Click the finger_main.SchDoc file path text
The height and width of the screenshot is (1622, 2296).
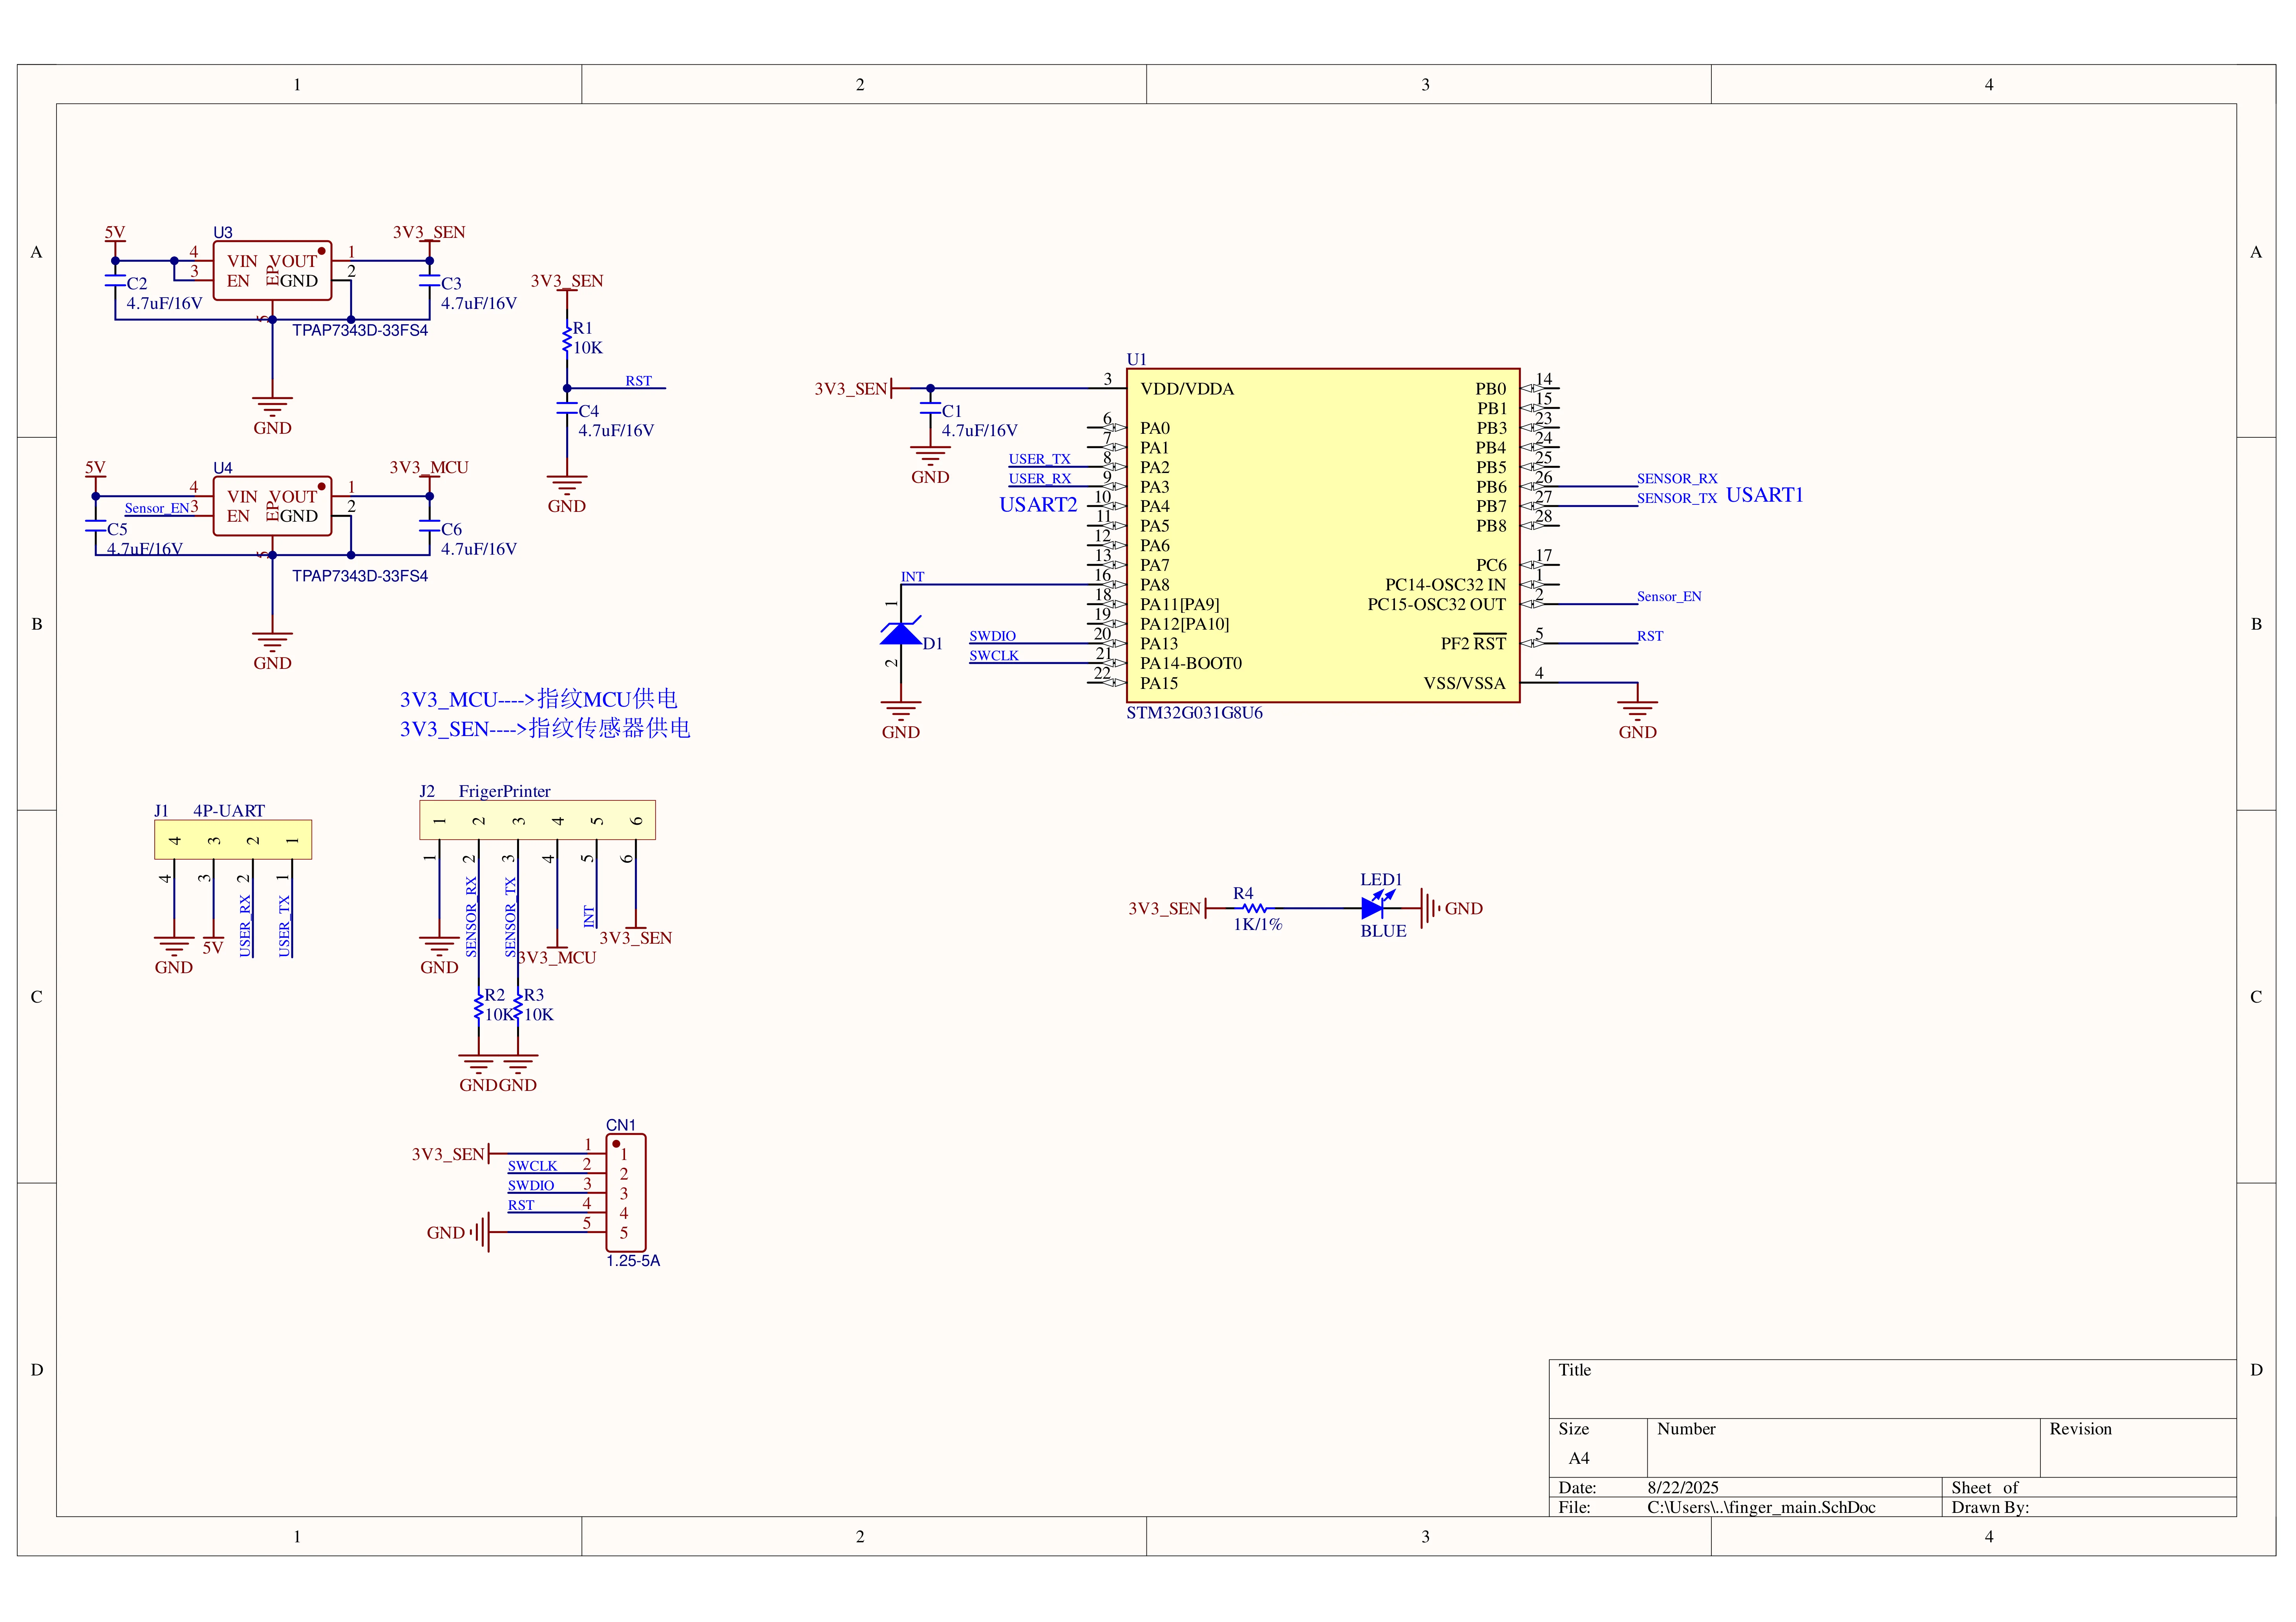click(x=1761, y=1507)
